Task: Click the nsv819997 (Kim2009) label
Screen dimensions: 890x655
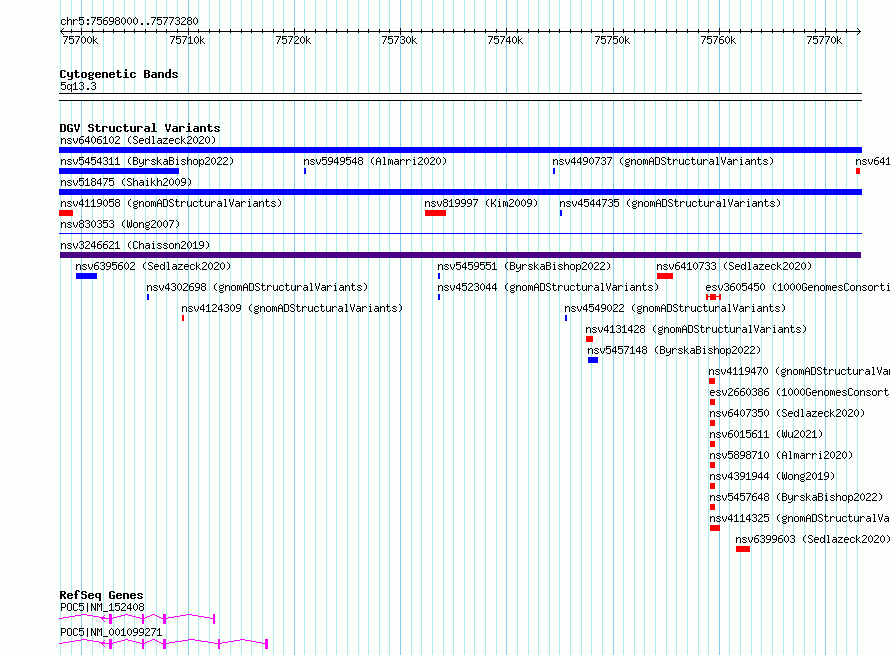Action: point(481,203)
